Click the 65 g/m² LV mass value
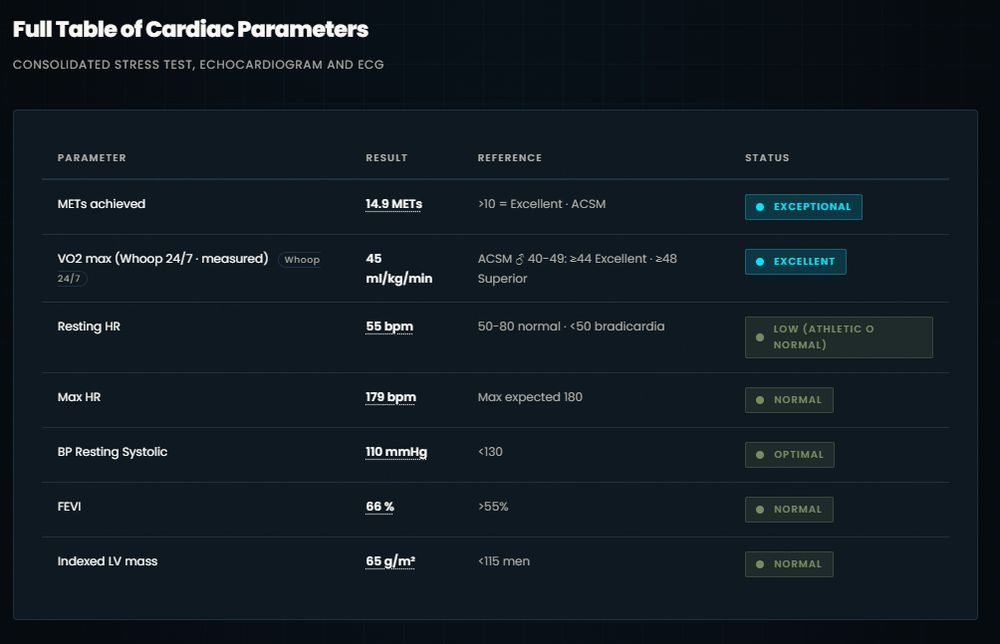Image resolution: width=1000 pixels, height=644 pixels. (390, 562)
